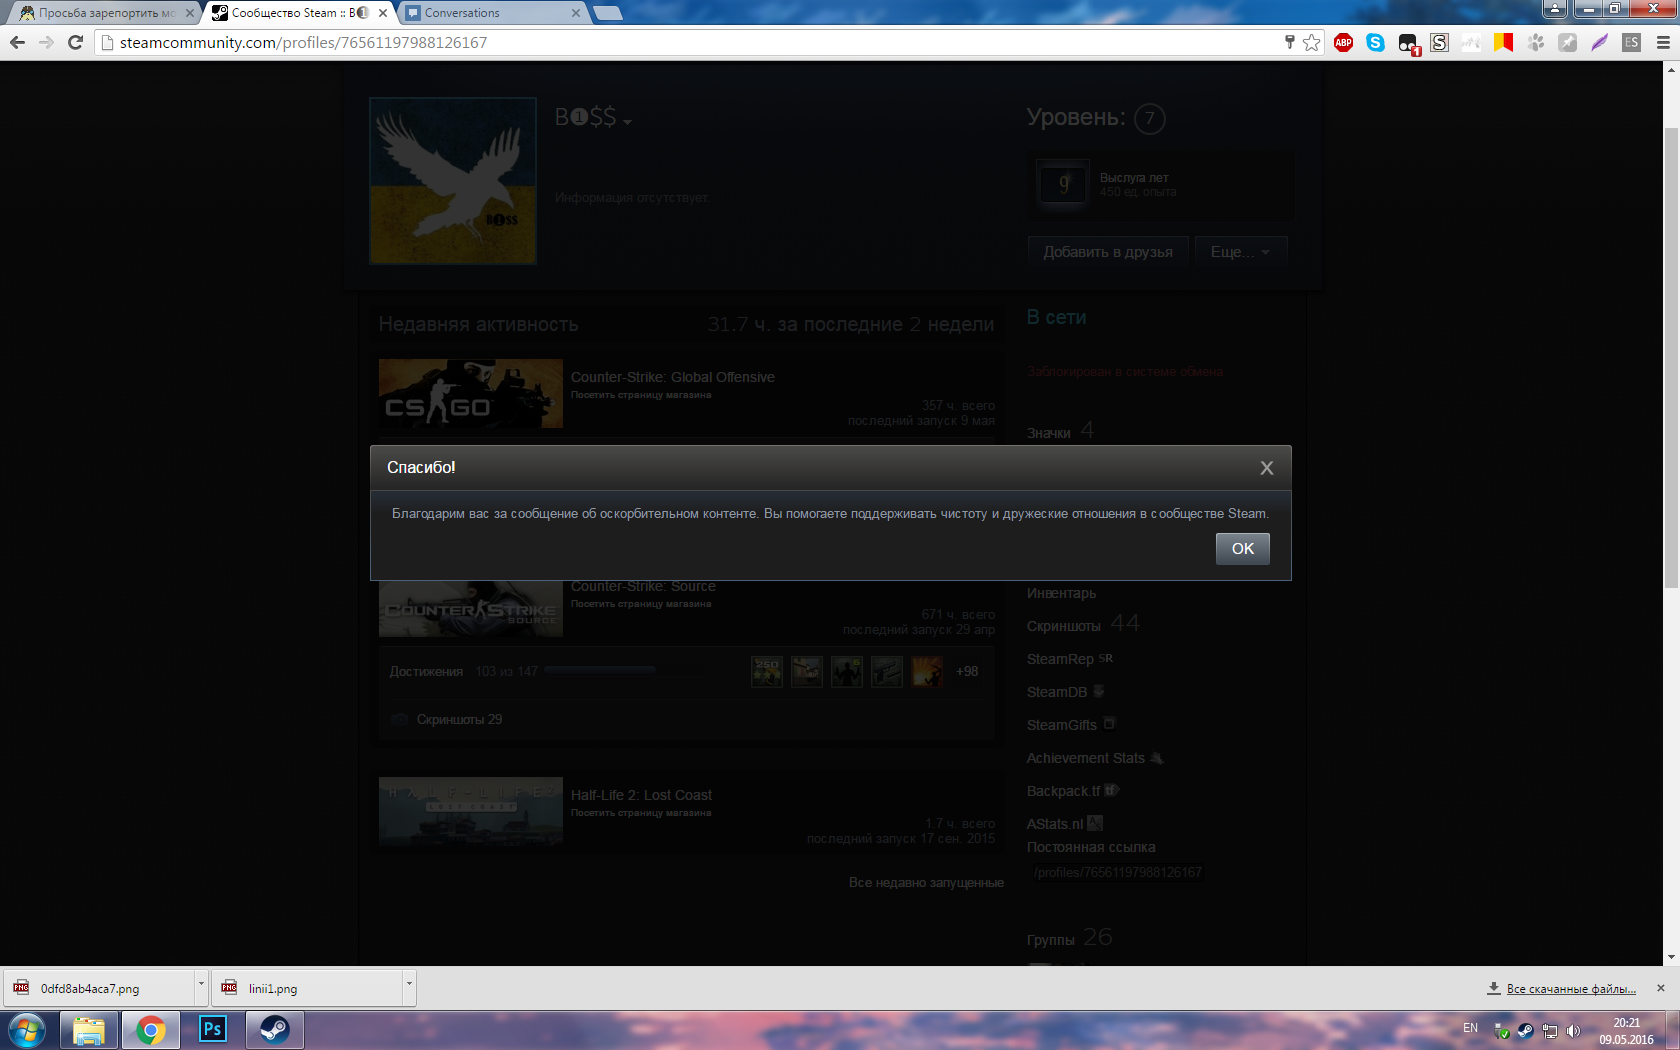Image resolution: width=1680 pixels, height=1050 pixels.
Task: Go forward in browser history
Action: (46, 42)
